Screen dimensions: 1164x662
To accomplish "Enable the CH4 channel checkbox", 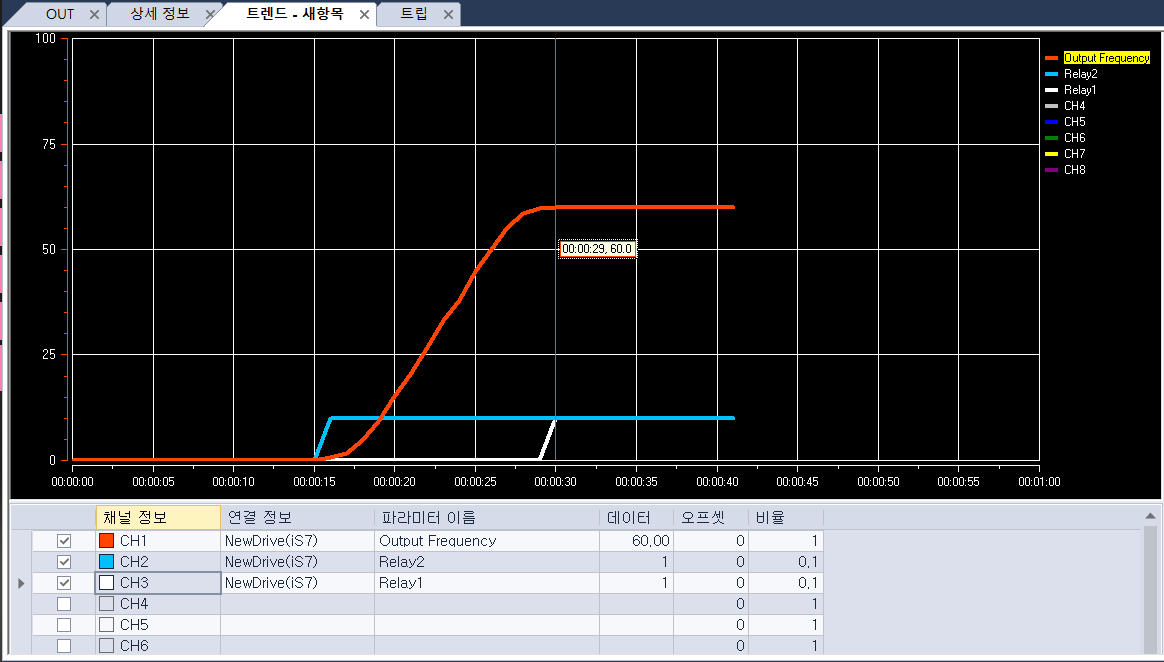I will click(64, 603).
